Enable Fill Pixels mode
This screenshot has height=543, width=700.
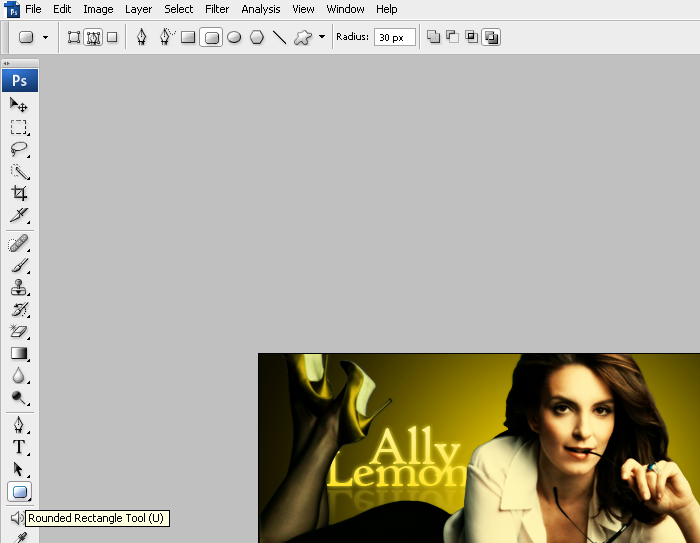[x=112, y=38]
